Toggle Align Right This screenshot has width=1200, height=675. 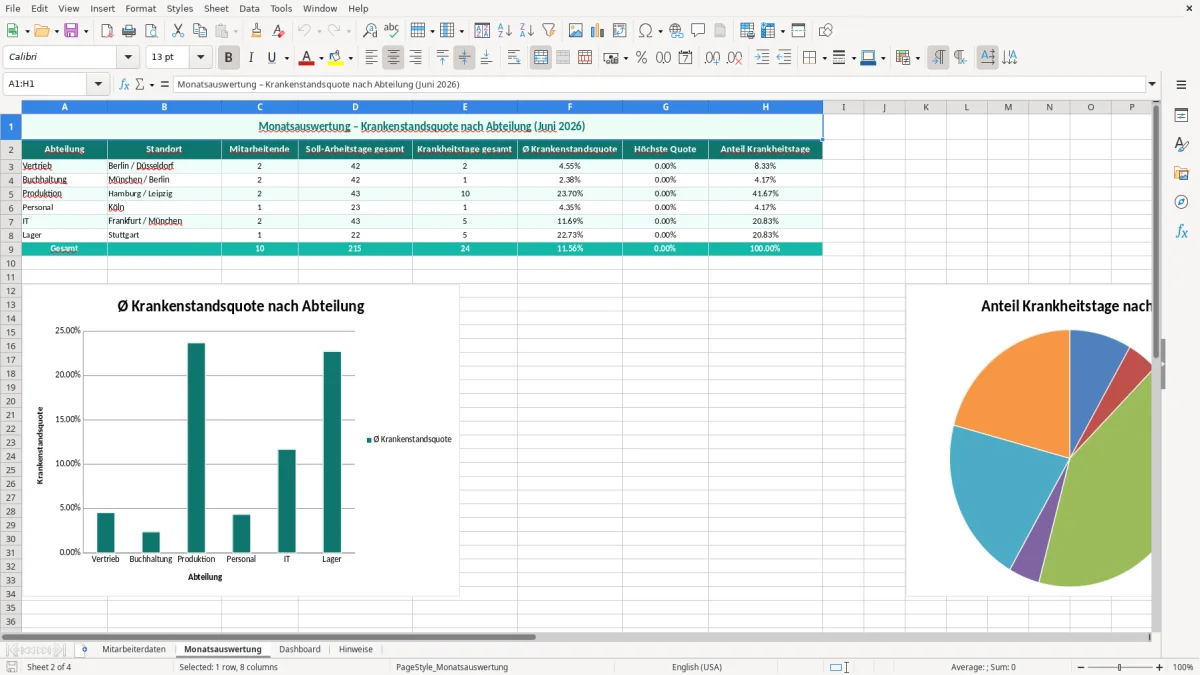(416, 58)
